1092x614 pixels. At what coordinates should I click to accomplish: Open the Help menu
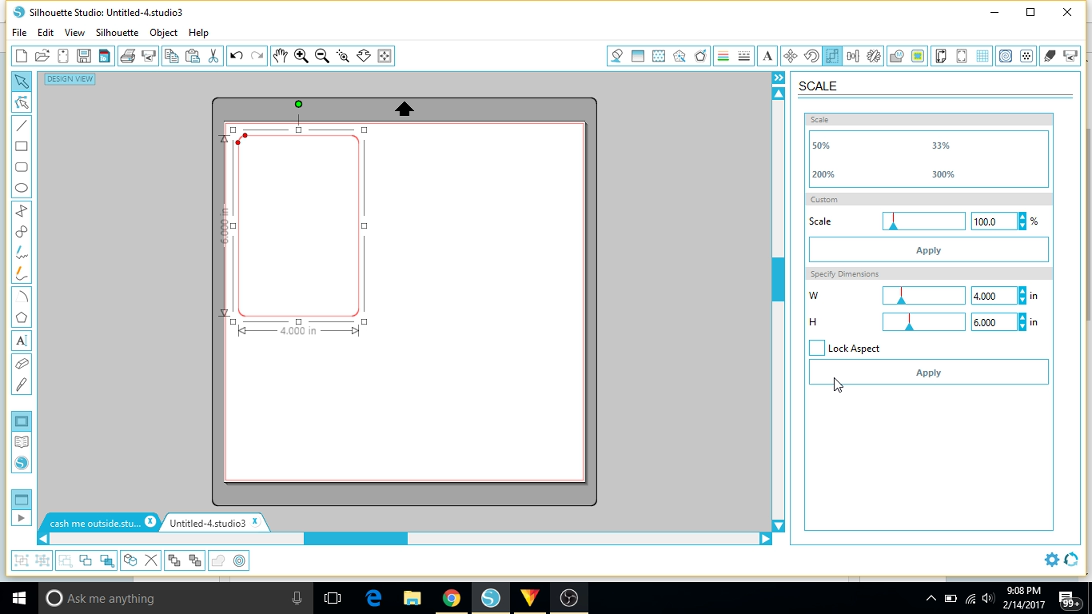(x=198, y=33)
